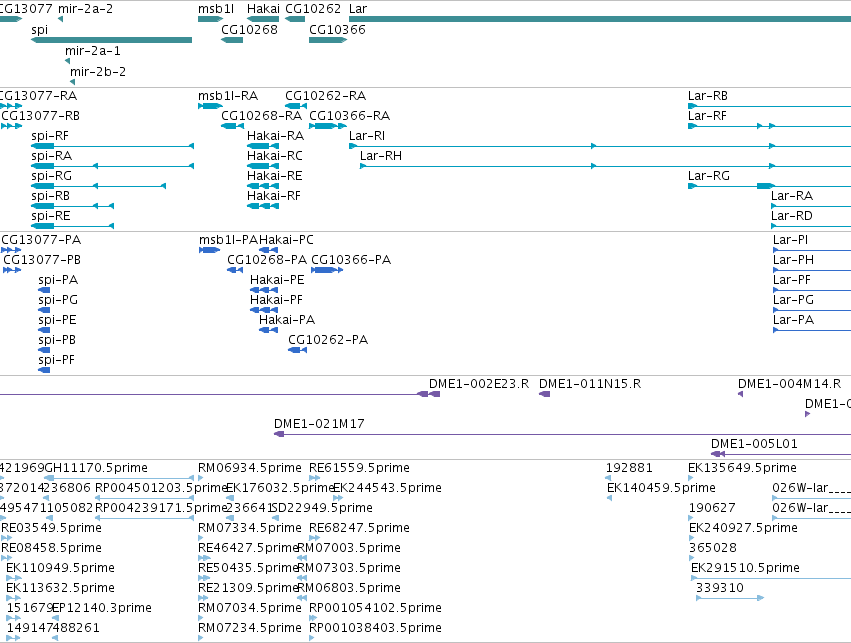
Task: Click EST 339310 label
Action: click(x=720, y=588)
